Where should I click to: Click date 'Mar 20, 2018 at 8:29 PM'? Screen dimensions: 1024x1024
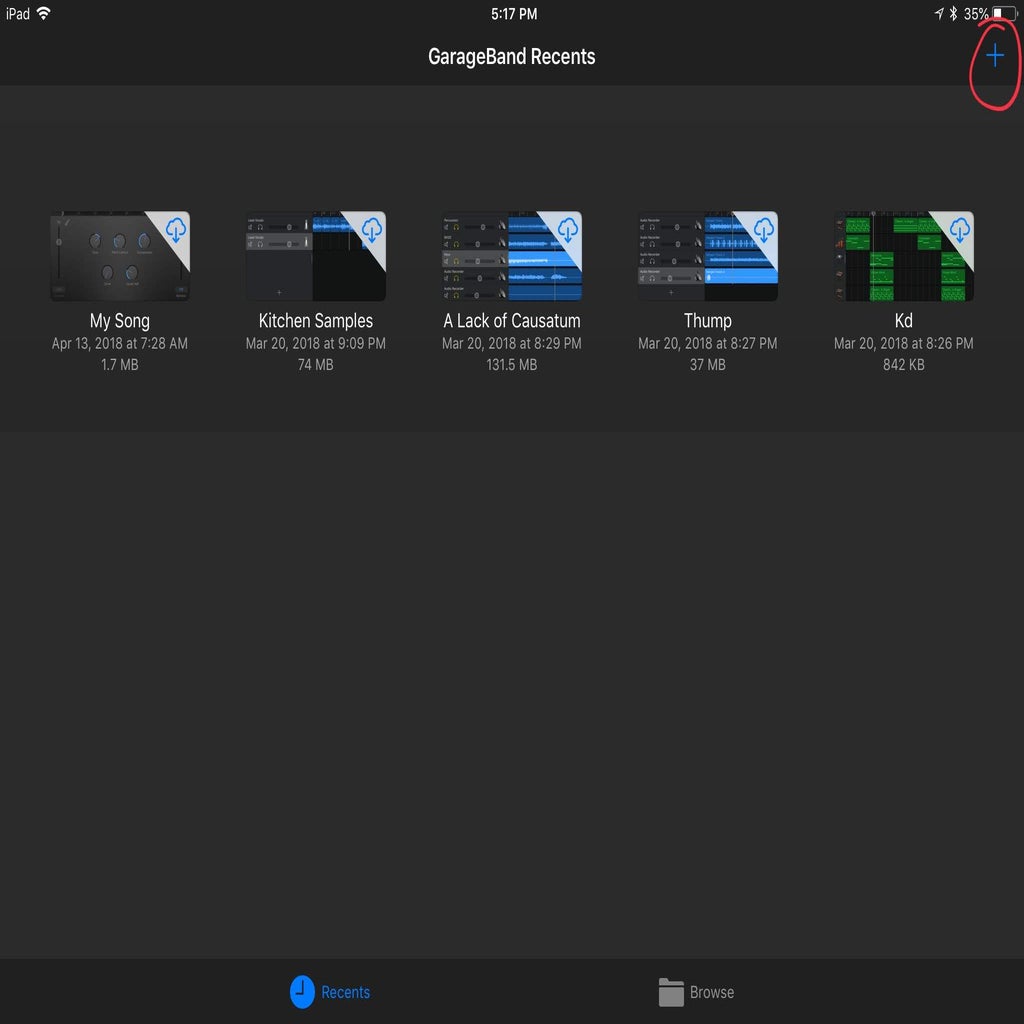tap(511, 344)
